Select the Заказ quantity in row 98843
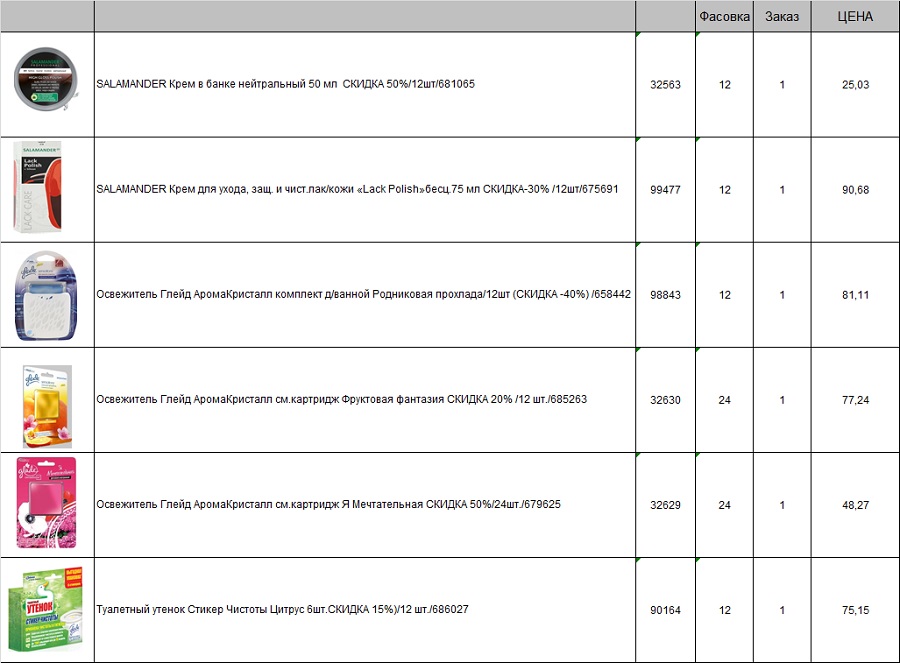This screenshot has width=900, height=663. pos(782,294)
